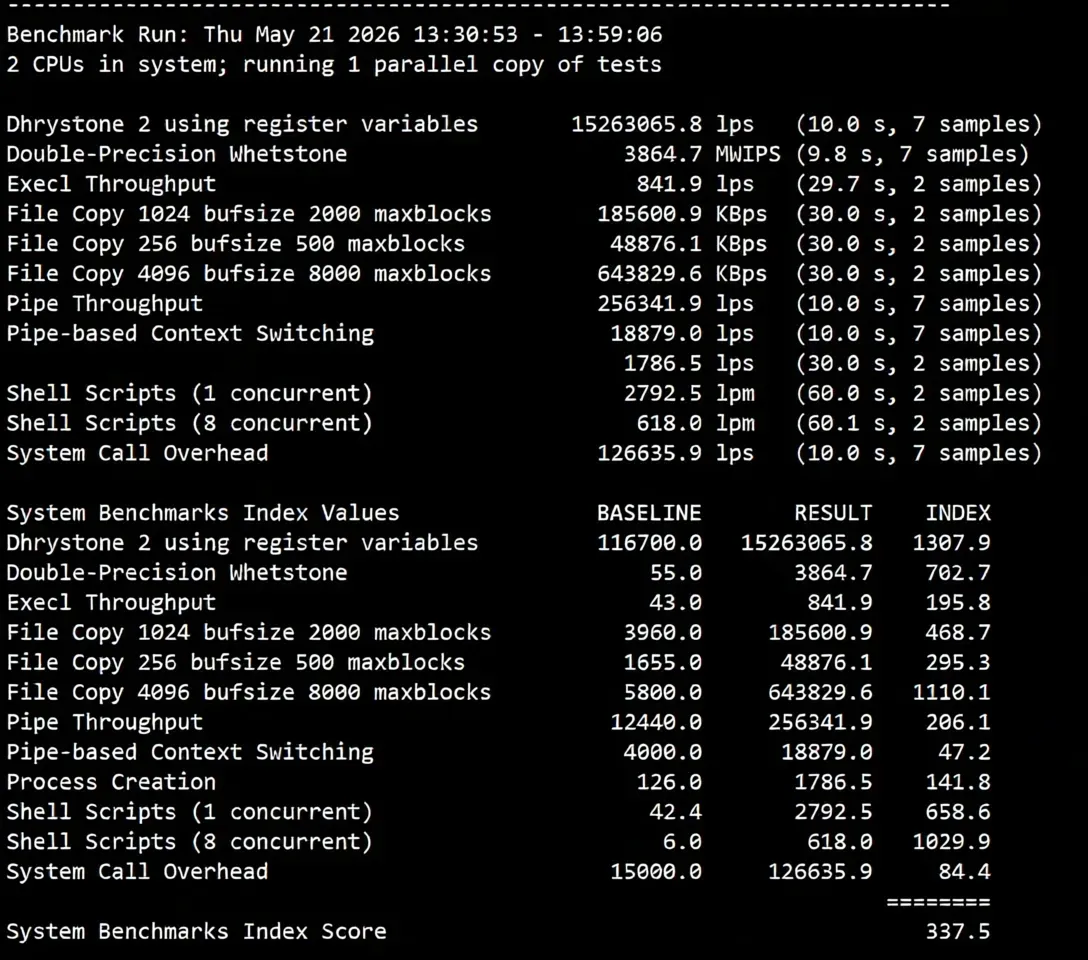The height and width of the screenshot is (960, 1088).
Task: Click System Call Overhead baseline '15000.0'
Action: pos(656,870)
